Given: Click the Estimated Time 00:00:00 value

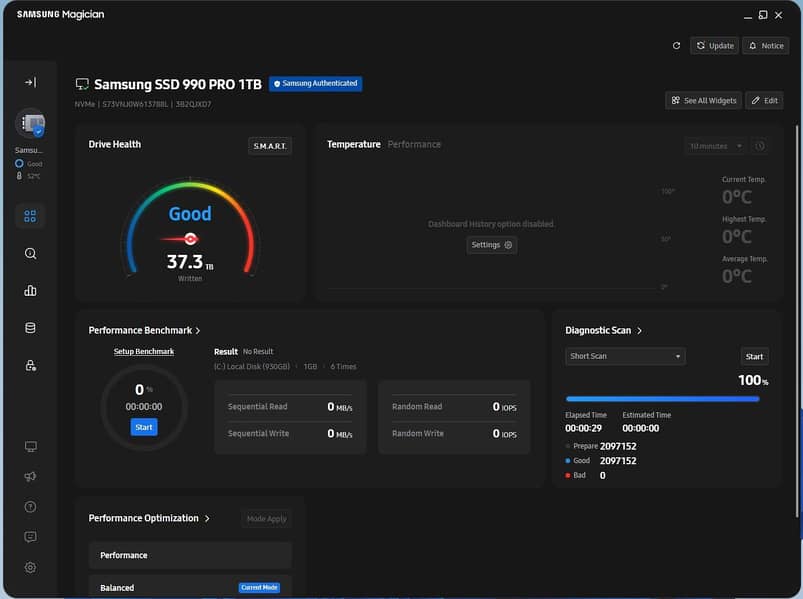Looking at the screenshot, I should (x=641, y=428).
